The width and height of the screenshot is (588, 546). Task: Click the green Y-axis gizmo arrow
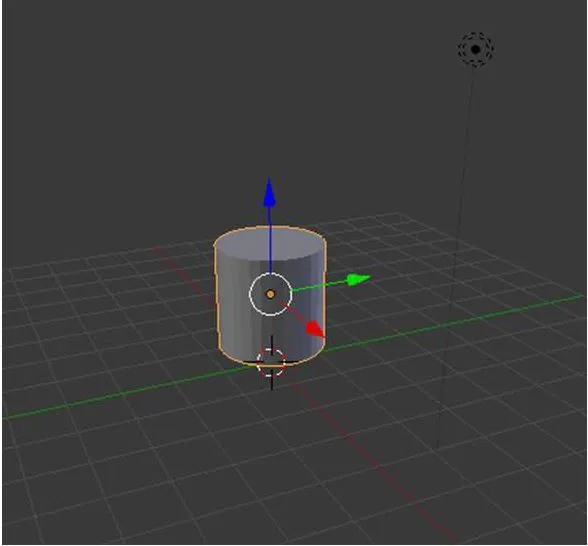(x=358, y=279)
